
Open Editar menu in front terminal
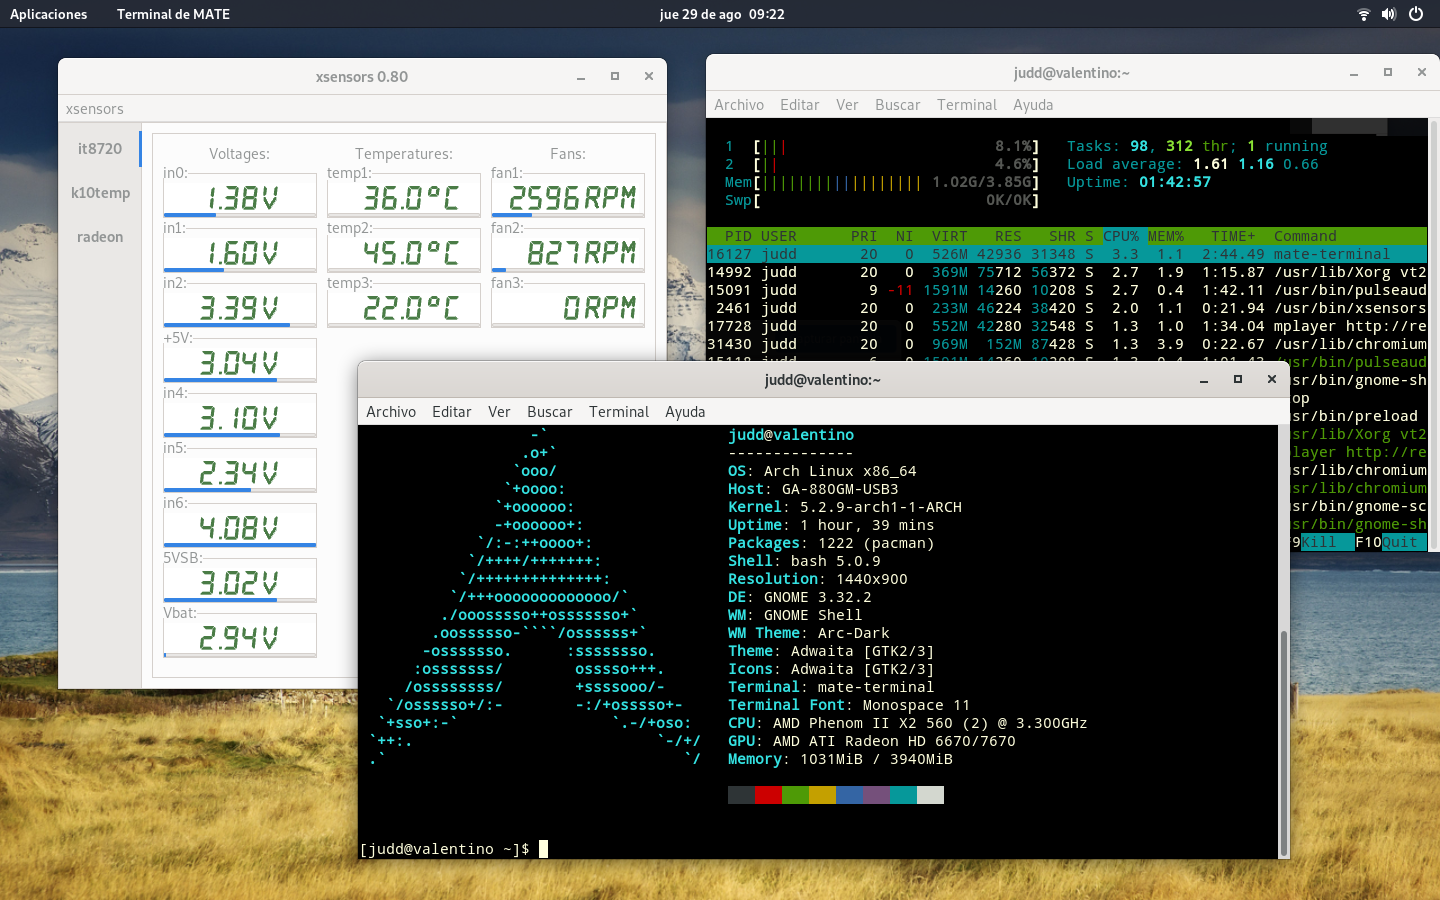451,412
